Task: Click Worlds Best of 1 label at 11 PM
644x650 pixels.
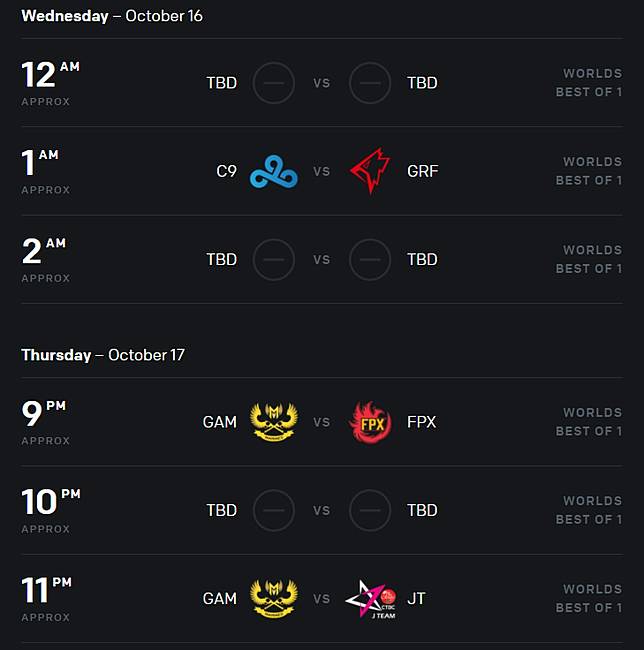Action: point(589,598)
